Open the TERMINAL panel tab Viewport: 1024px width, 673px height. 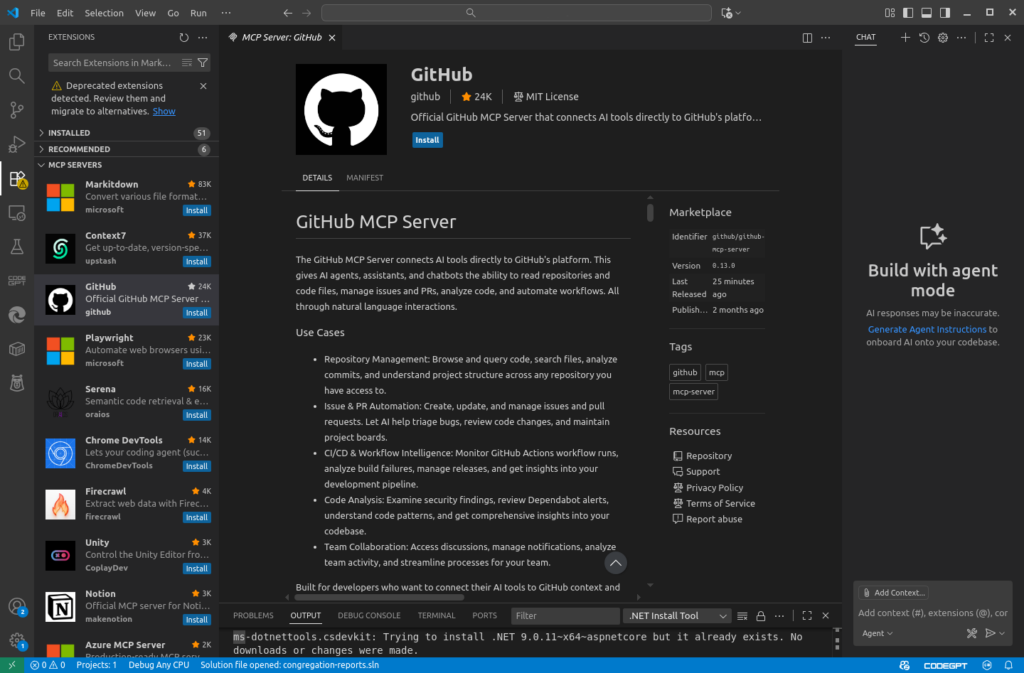[436, 615]
